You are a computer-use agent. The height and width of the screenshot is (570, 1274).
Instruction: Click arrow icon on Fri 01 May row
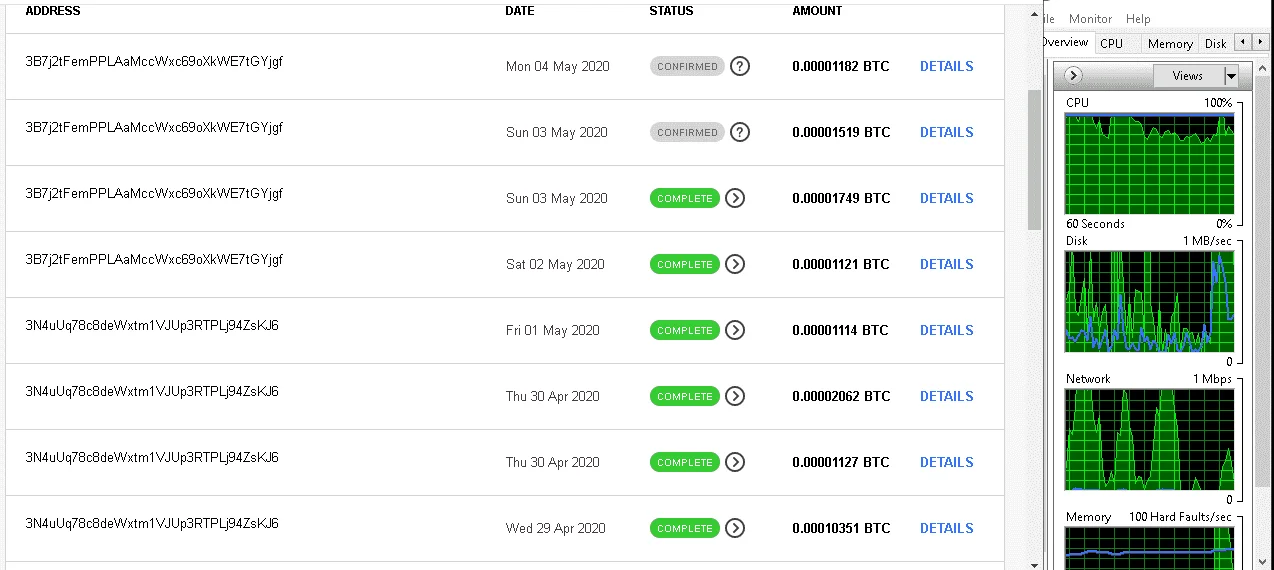pos(735,330)
